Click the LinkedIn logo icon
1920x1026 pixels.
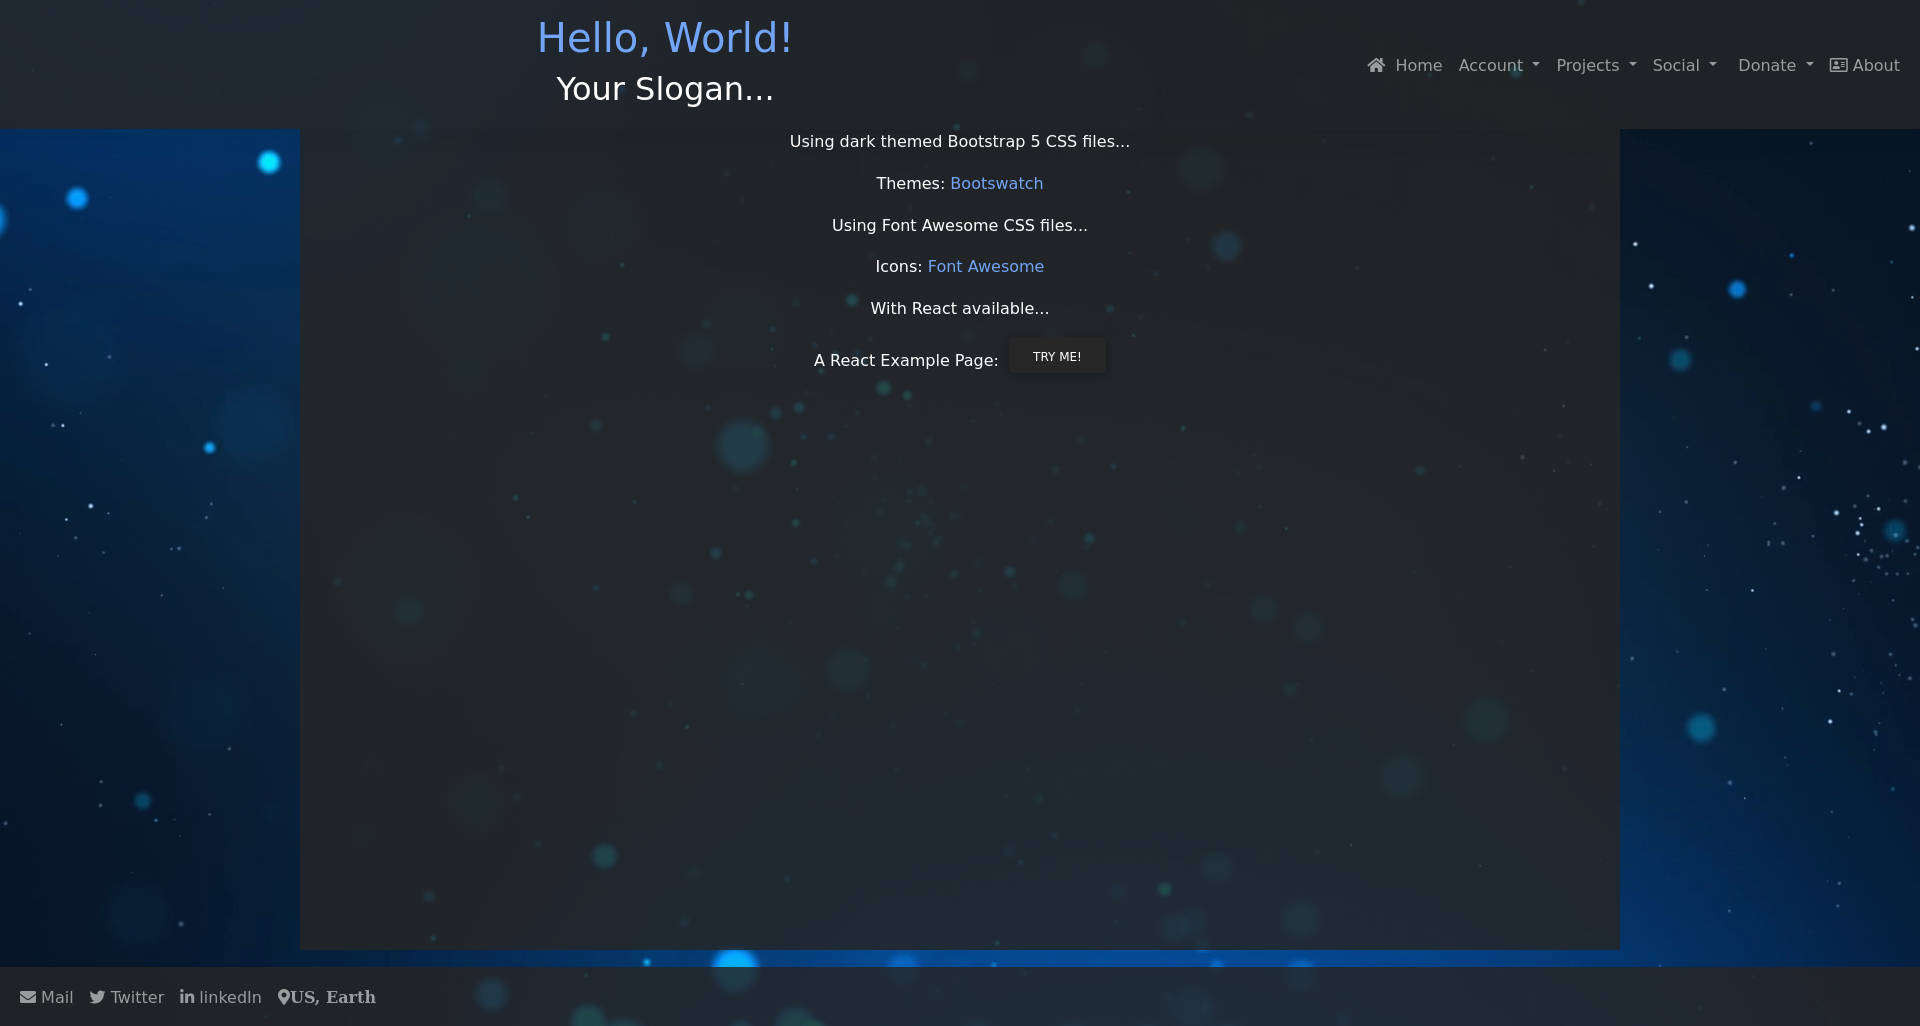[187, 997]
